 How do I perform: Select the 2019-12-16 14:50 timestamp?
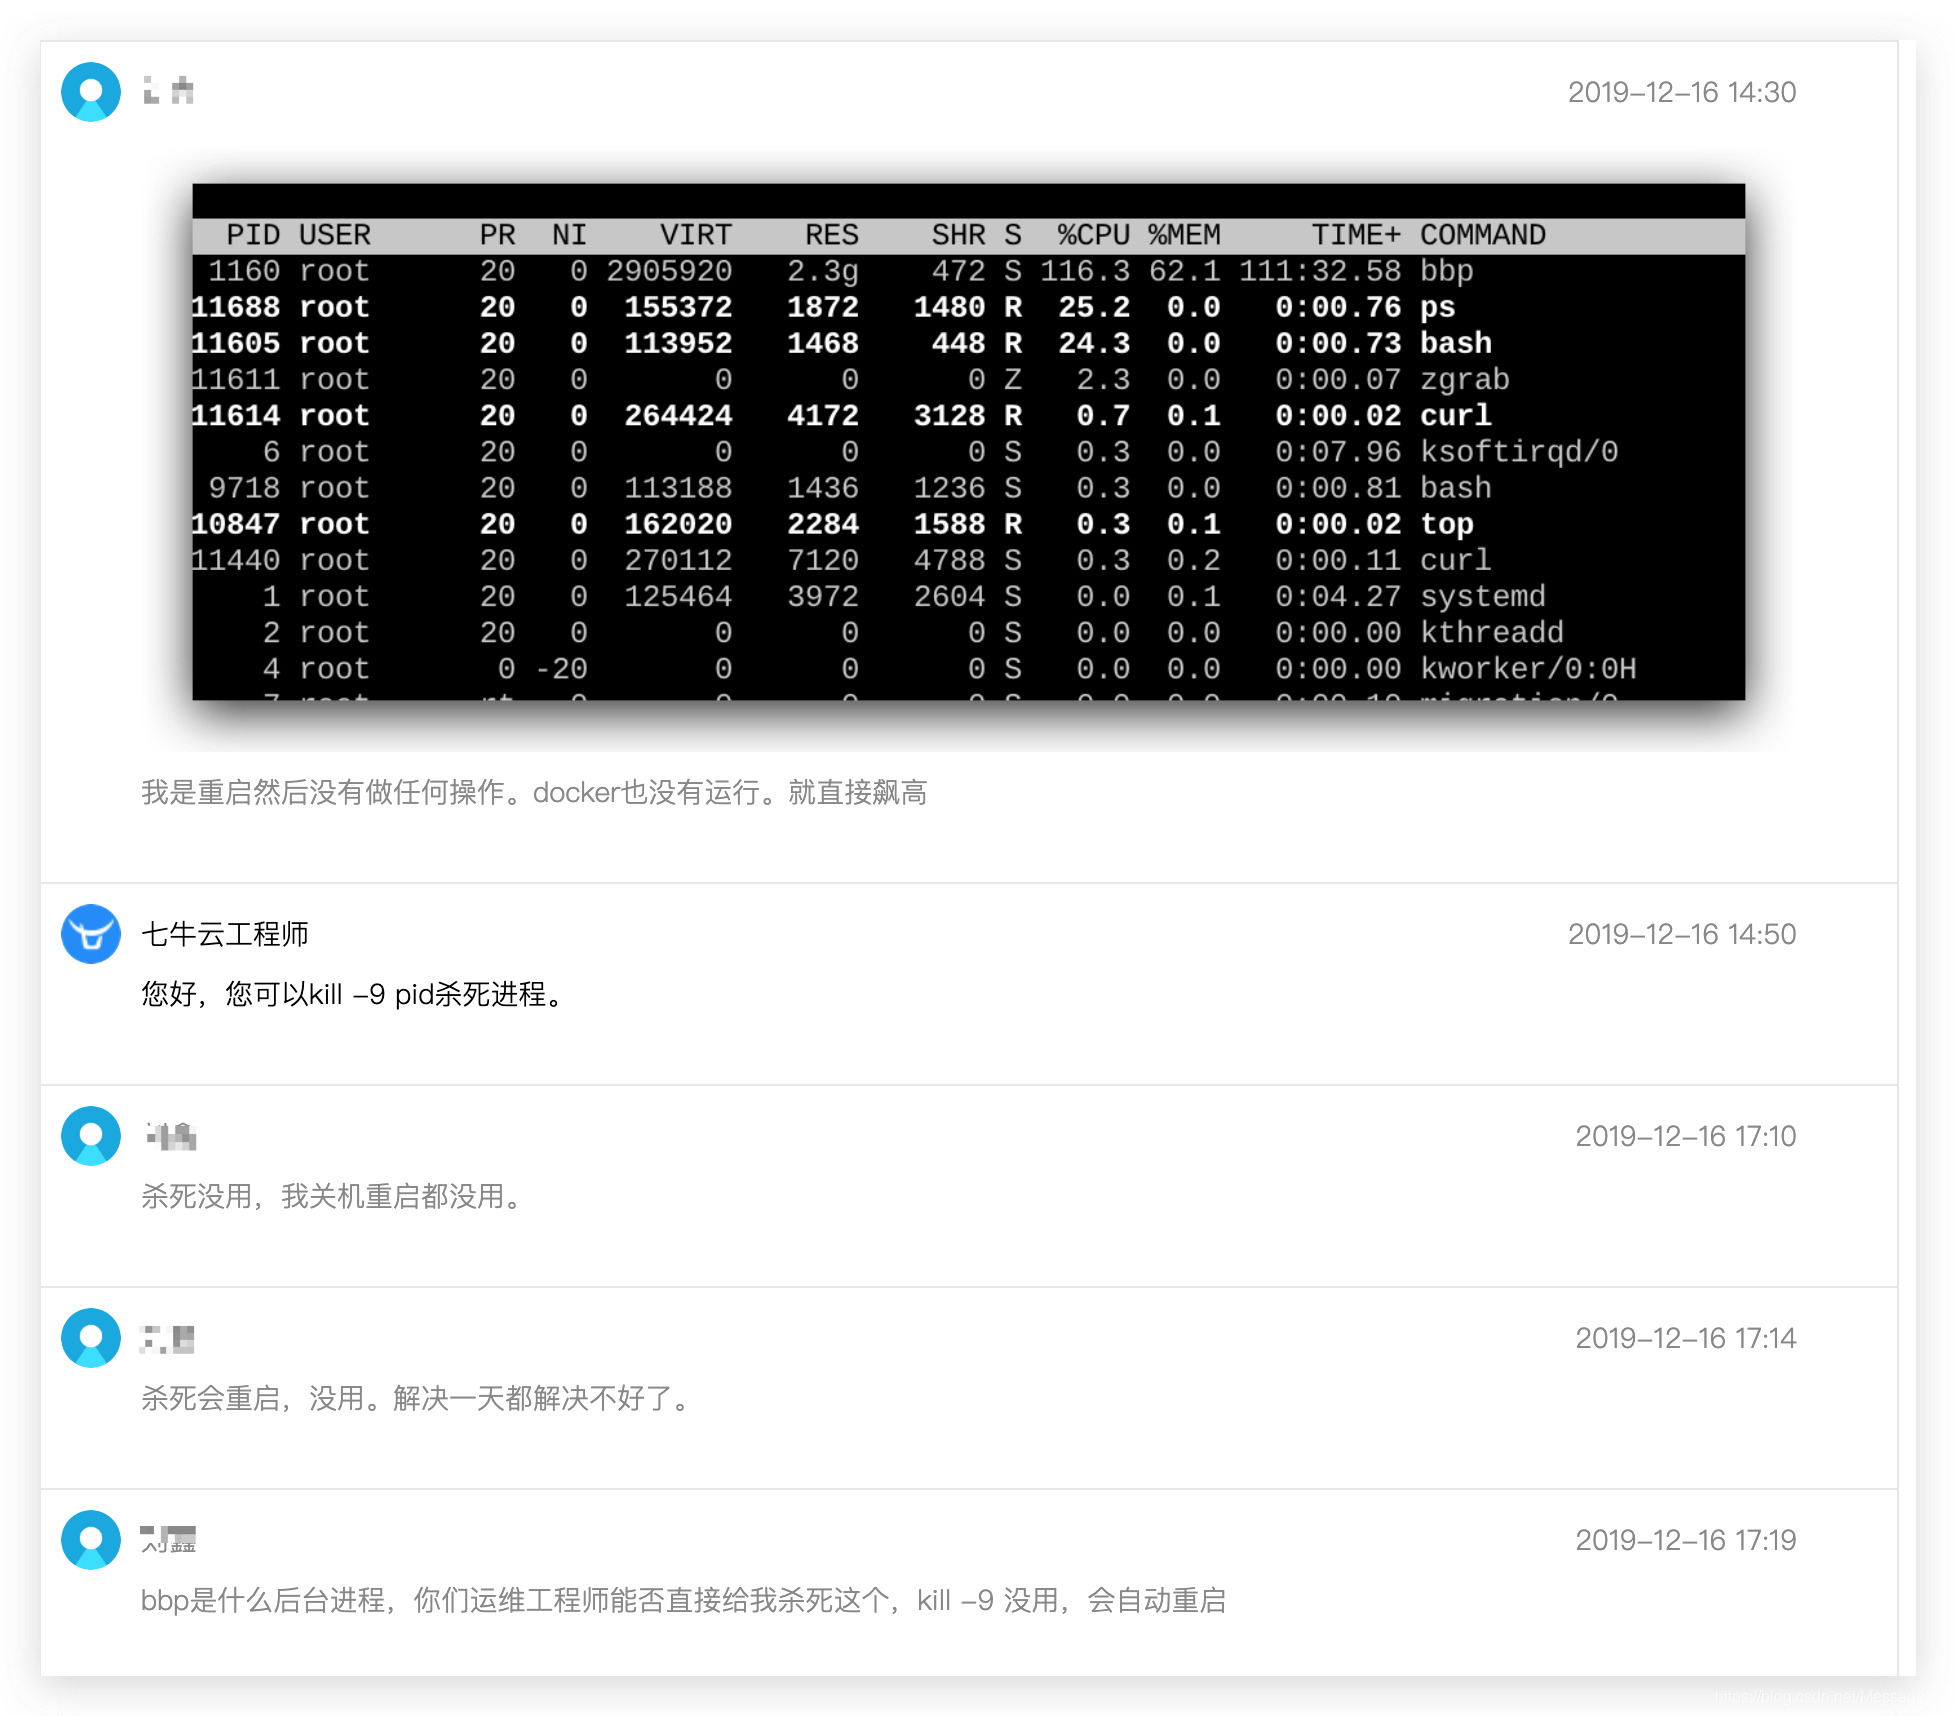tap(1681, 934)
